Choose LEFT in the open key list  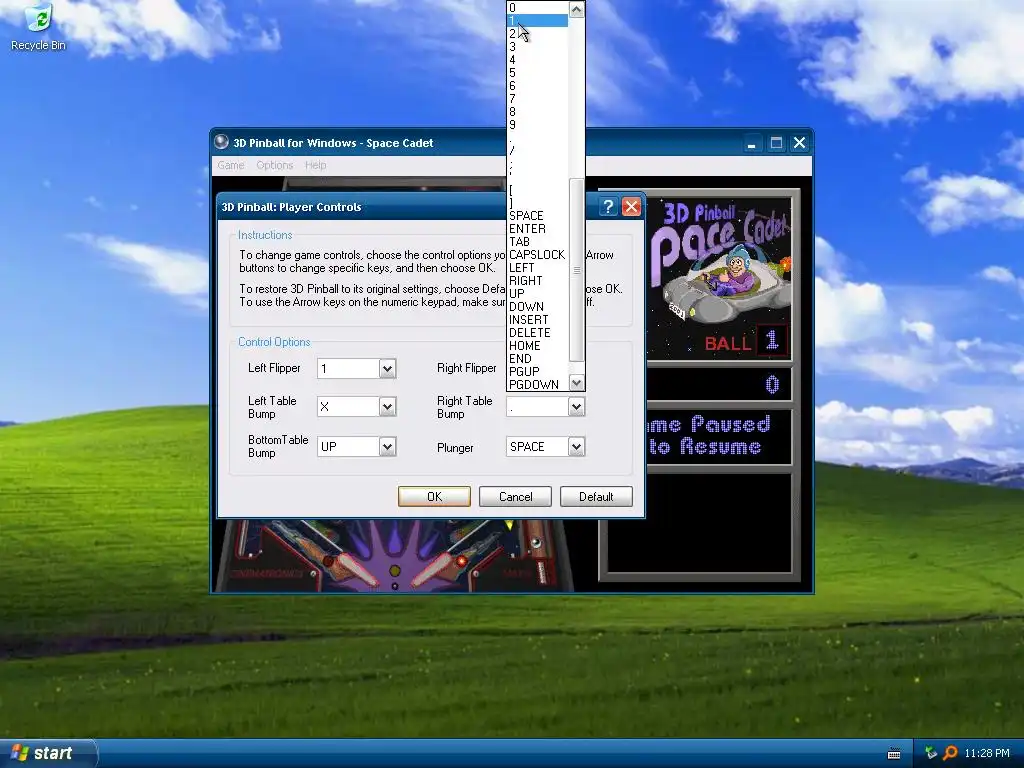click(537, 268)
